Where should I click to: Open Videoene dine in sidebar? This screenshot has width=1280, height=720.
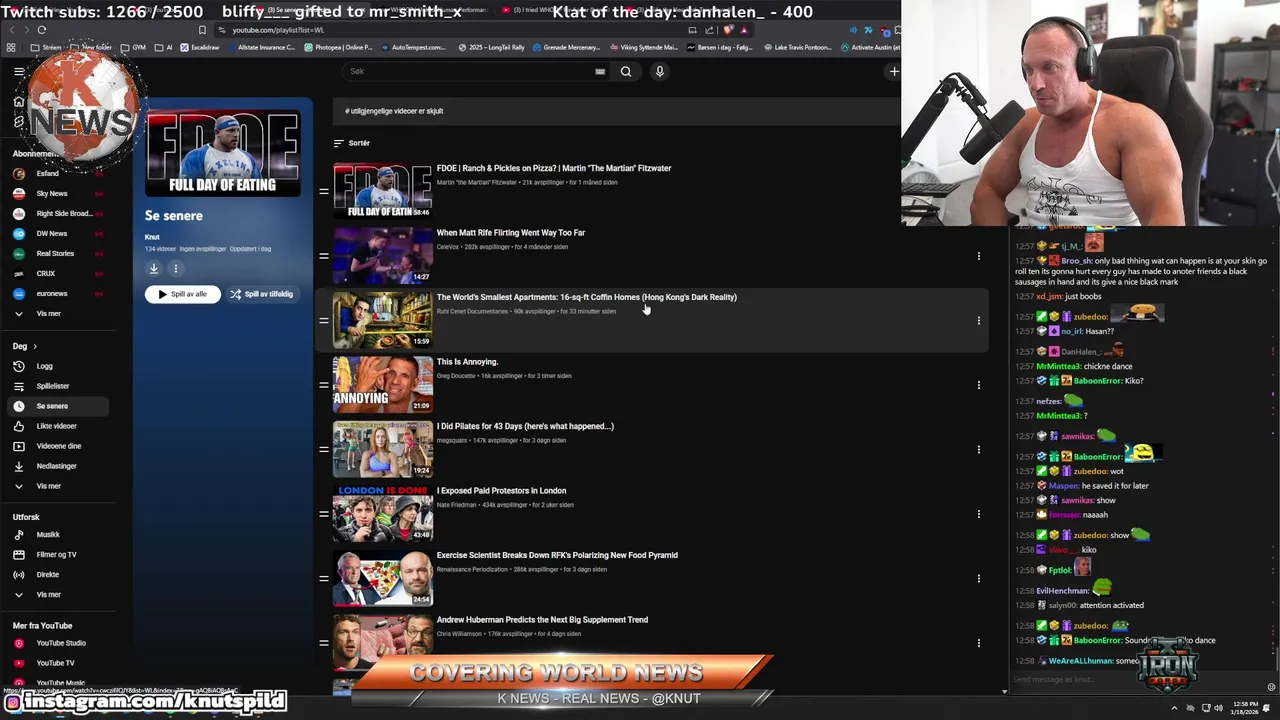coord(59,446)
